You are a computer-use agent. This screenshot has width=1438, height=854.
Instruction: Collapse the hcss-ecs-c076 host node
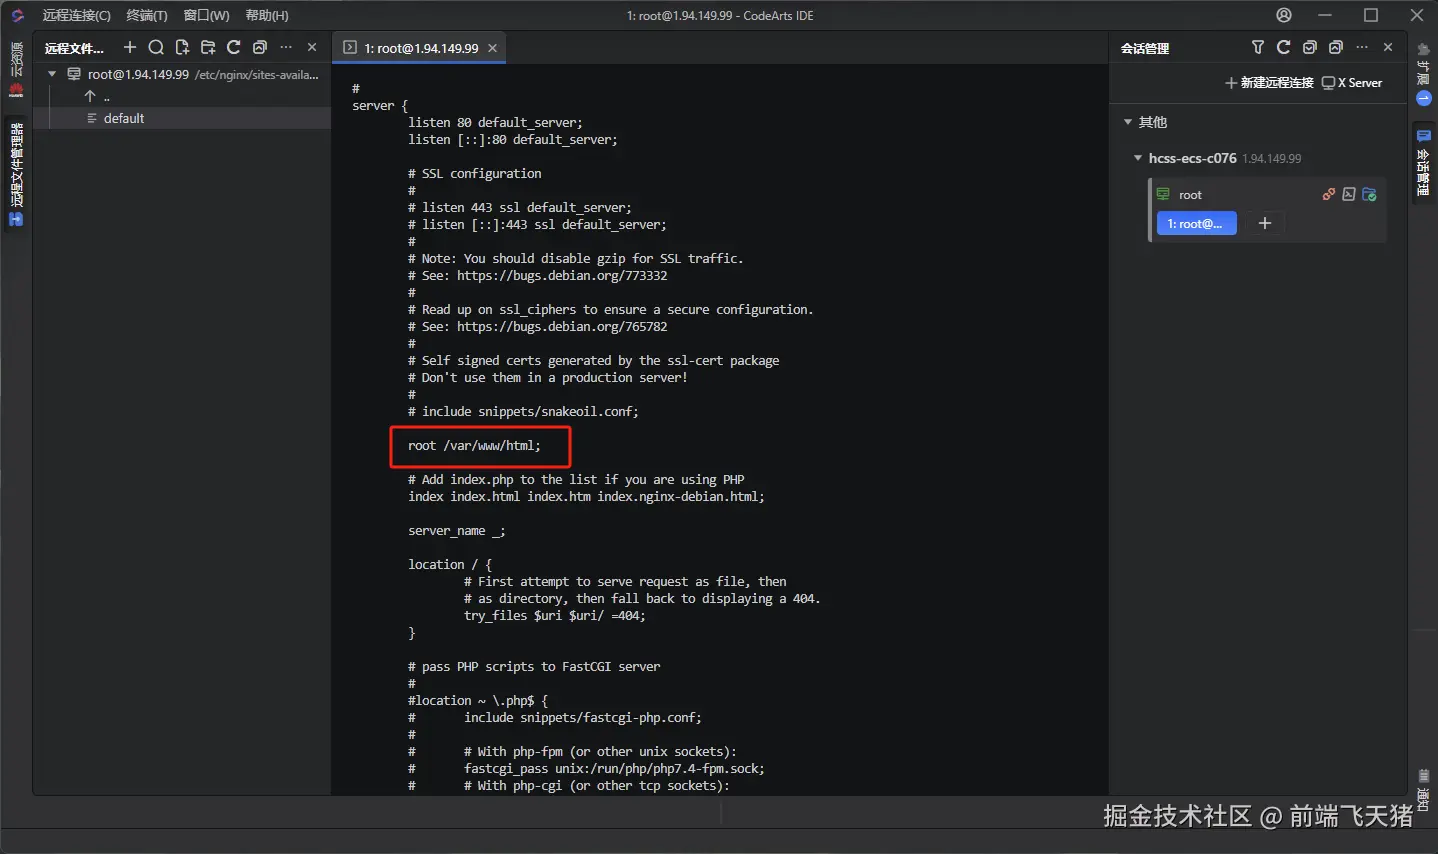coord(1138,158)
